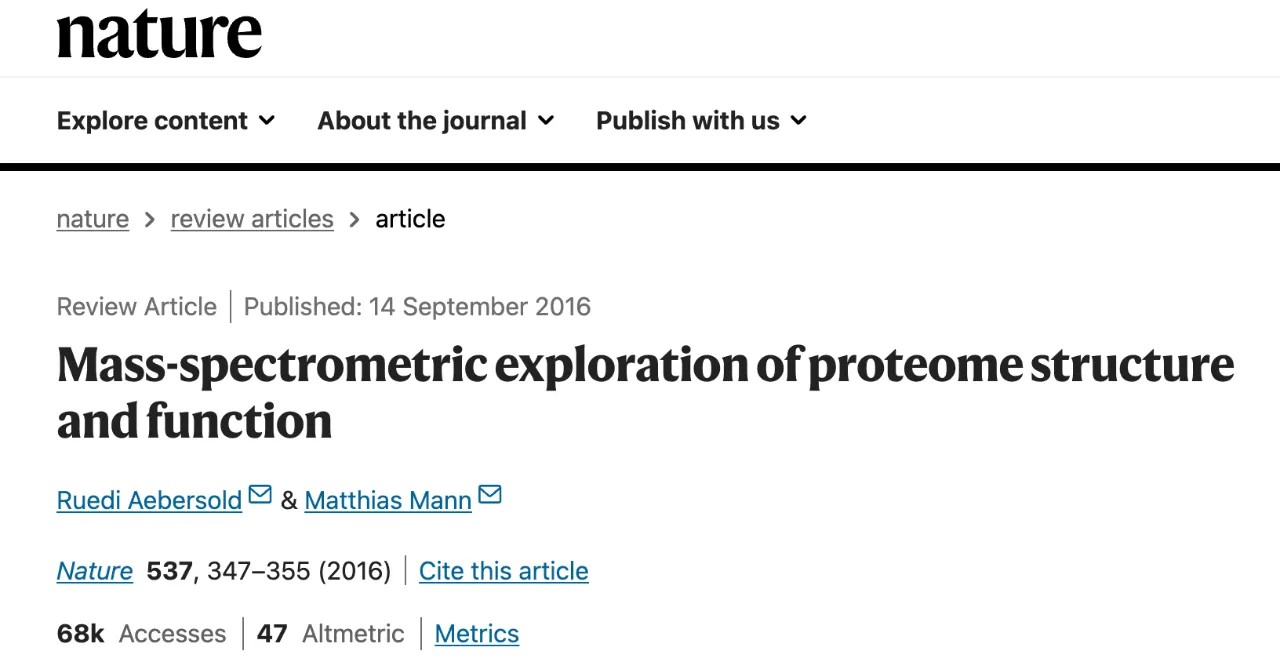Viewport: 1280px width, 672px height.
Task: Click the envelope icon beside Matthias Mann
Action: [x=490, y=494]
